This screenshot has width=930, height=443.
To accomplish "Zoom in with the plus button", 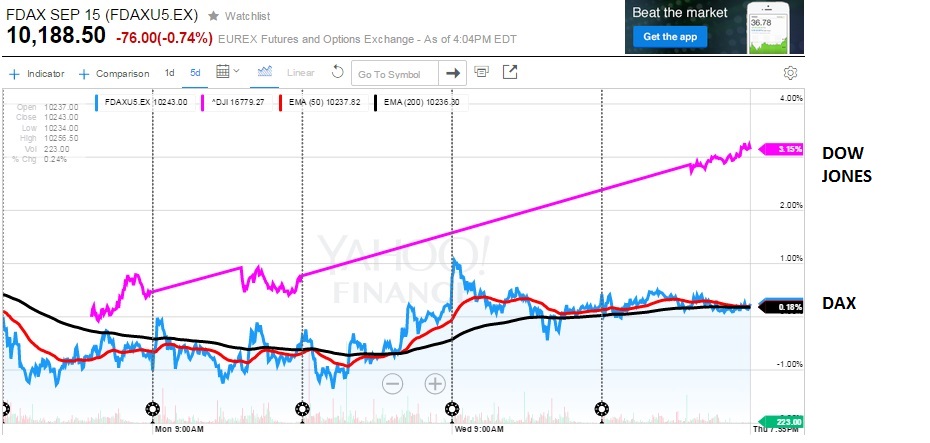I will (435, 383).
